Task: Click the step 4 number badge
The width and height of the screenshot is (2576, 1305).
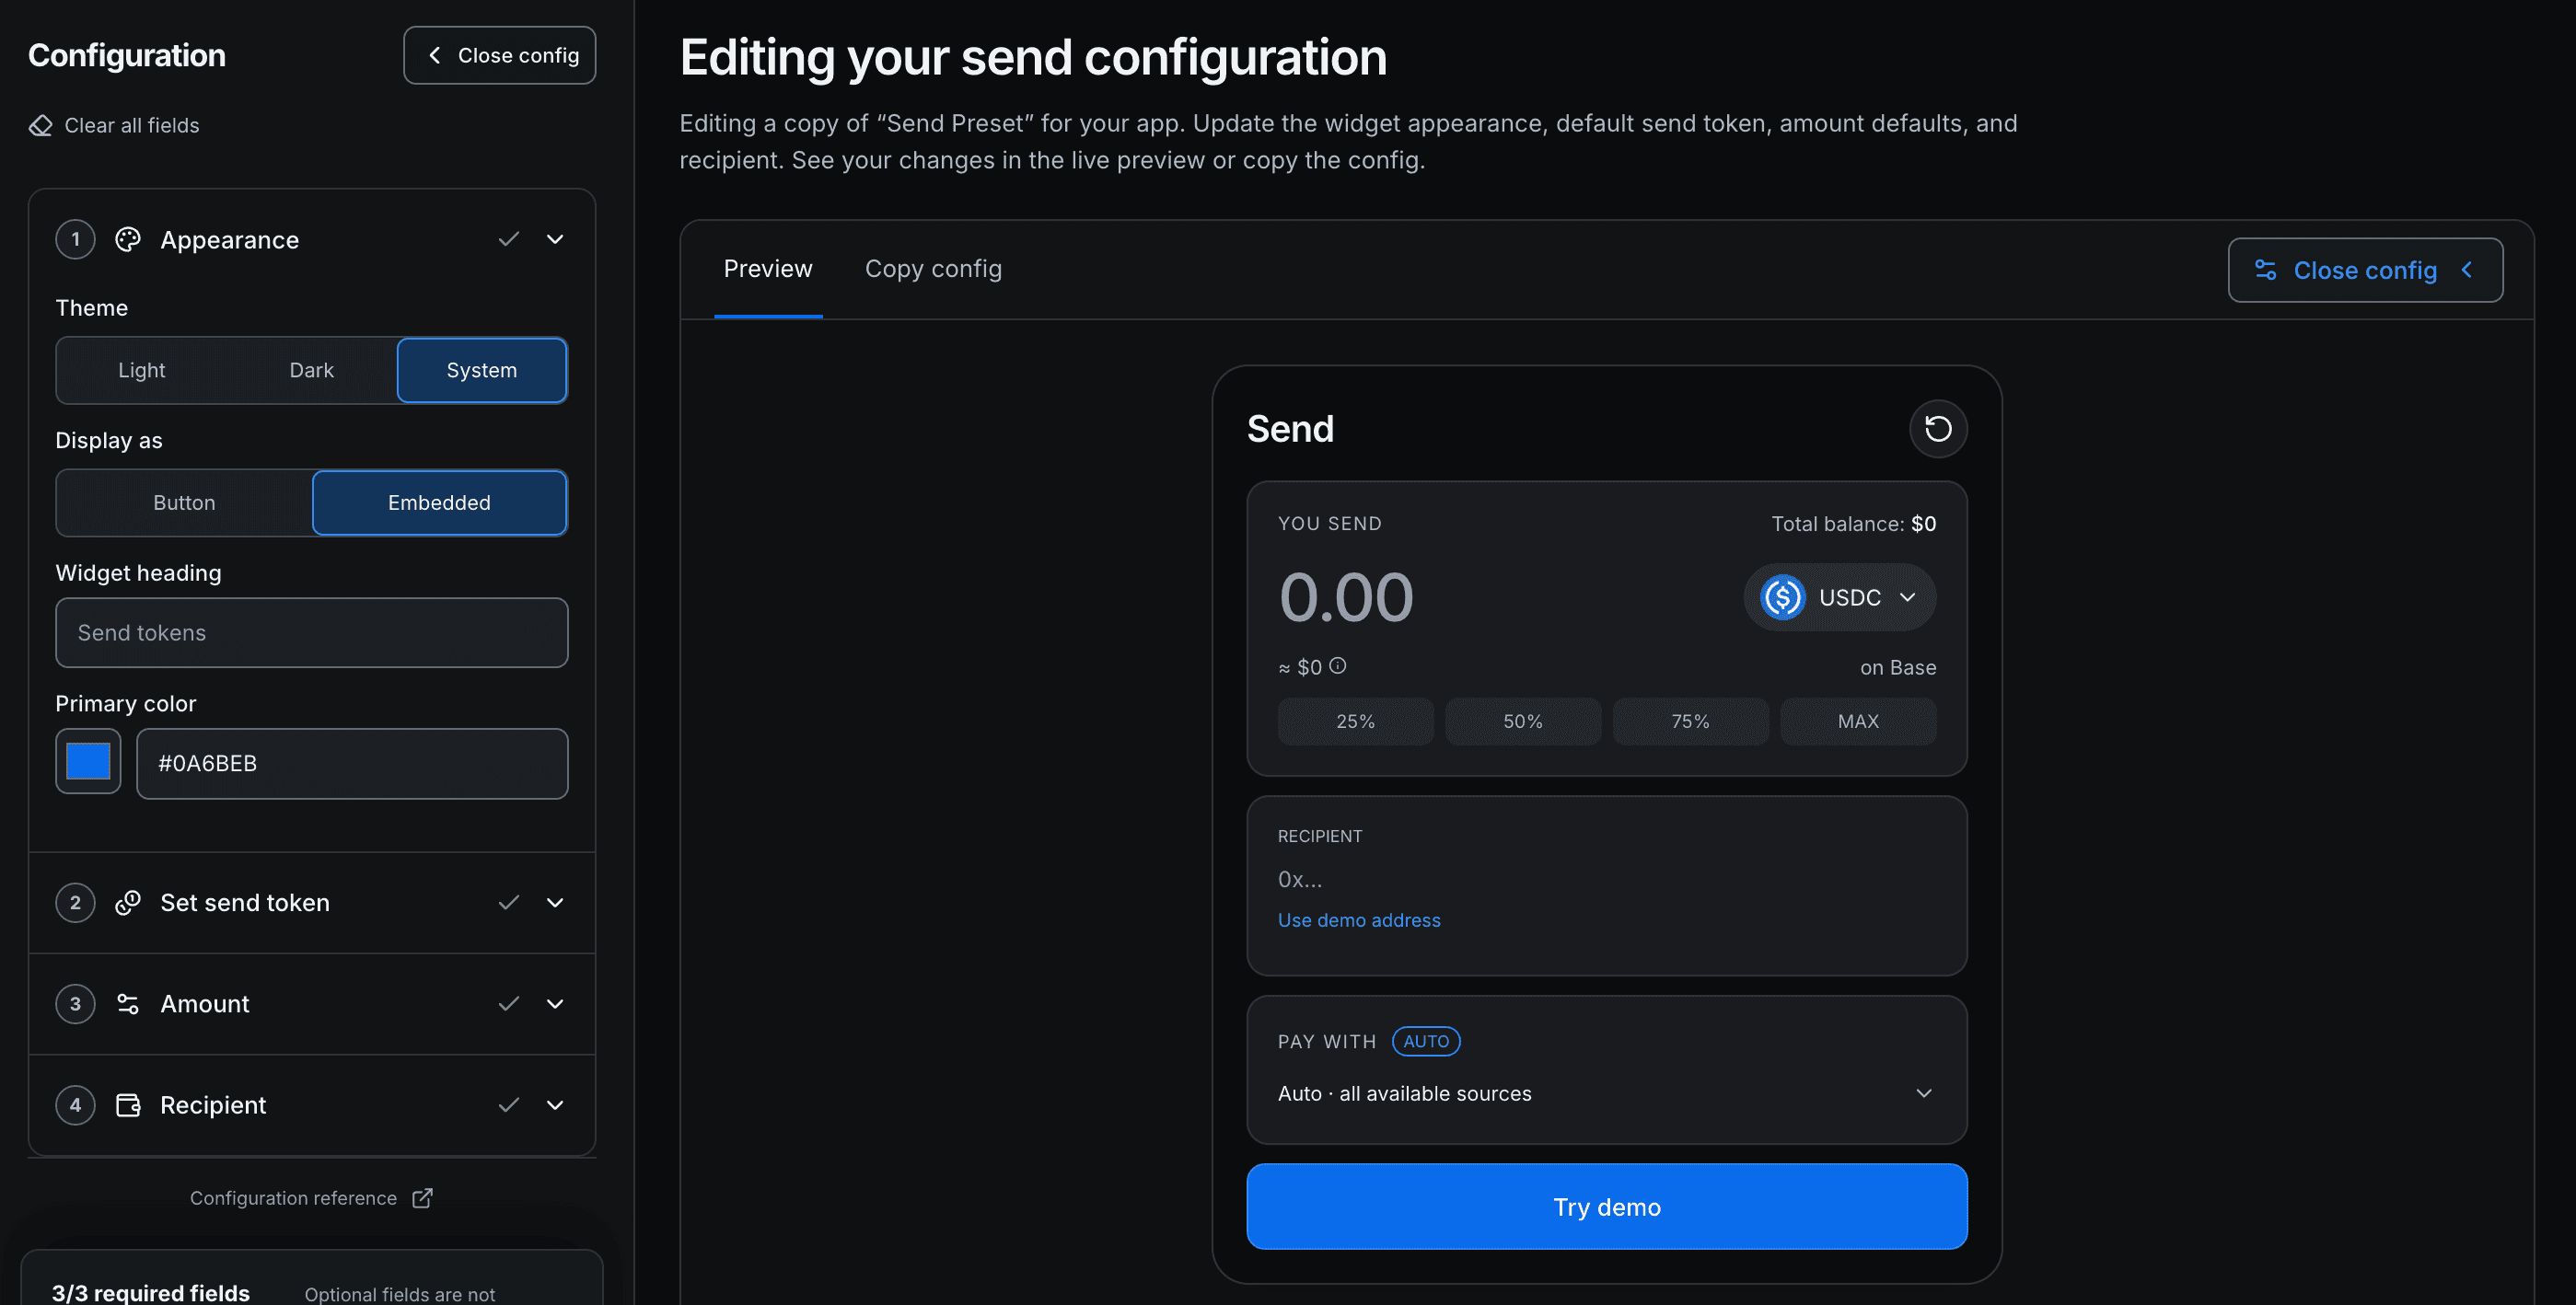Action: (75, 1104)
